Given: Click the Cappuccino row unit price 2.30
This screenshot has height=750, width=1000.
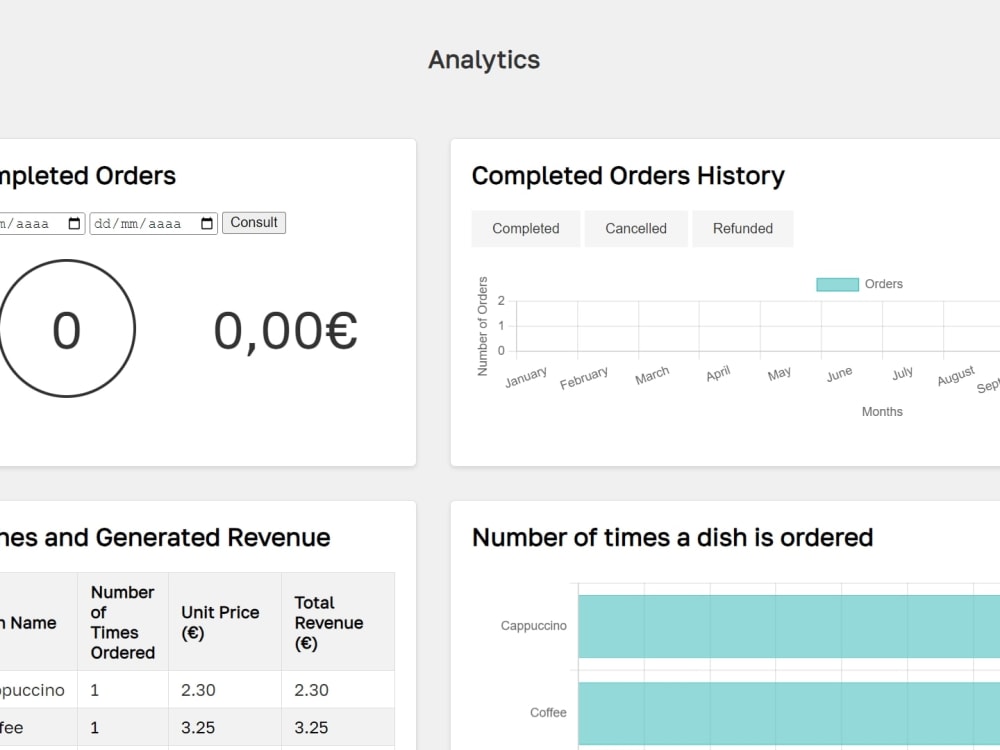Looking at the screenshot, I should coord(198,690).
